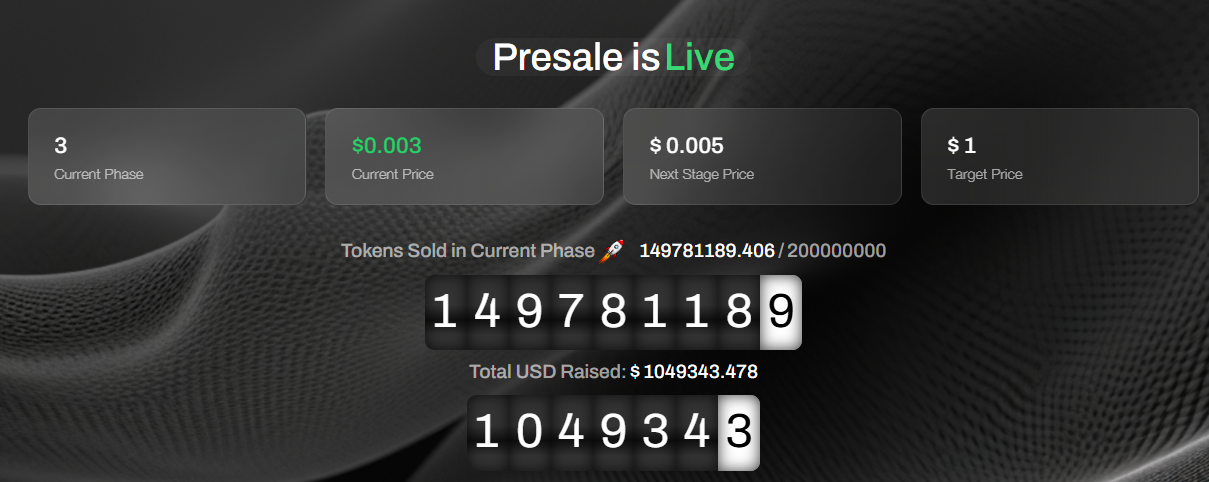Click the 149781189.406 tokens sold figure
This screenshot has width=1209, height=482.
707,250
